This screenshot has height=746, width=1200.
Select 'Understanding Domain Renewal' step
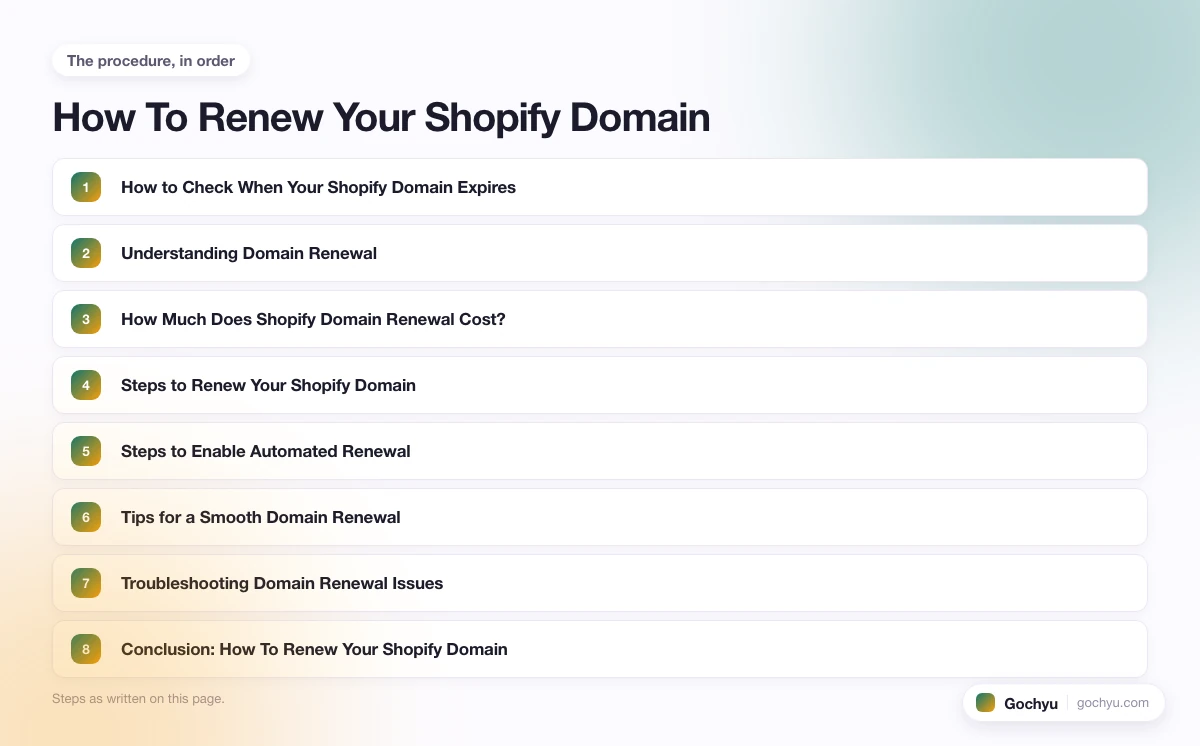pos(600,253)
